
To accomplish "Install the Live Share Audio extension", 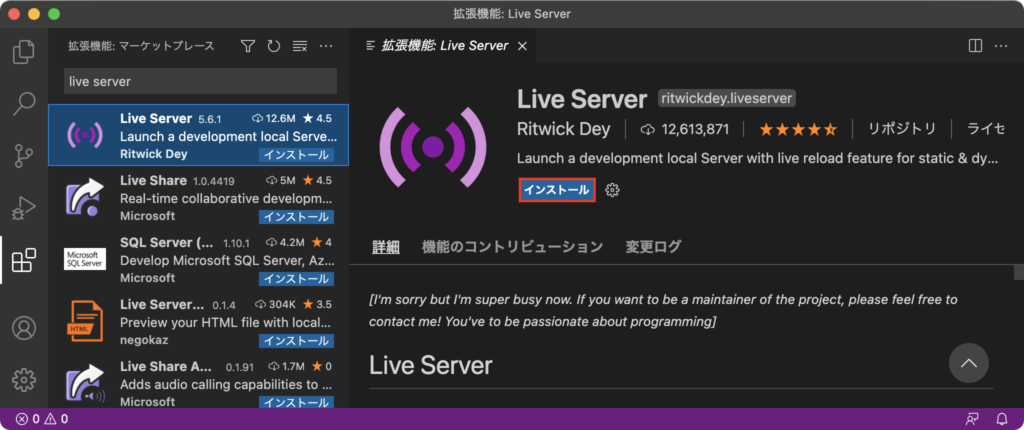I will coord(296,401).
